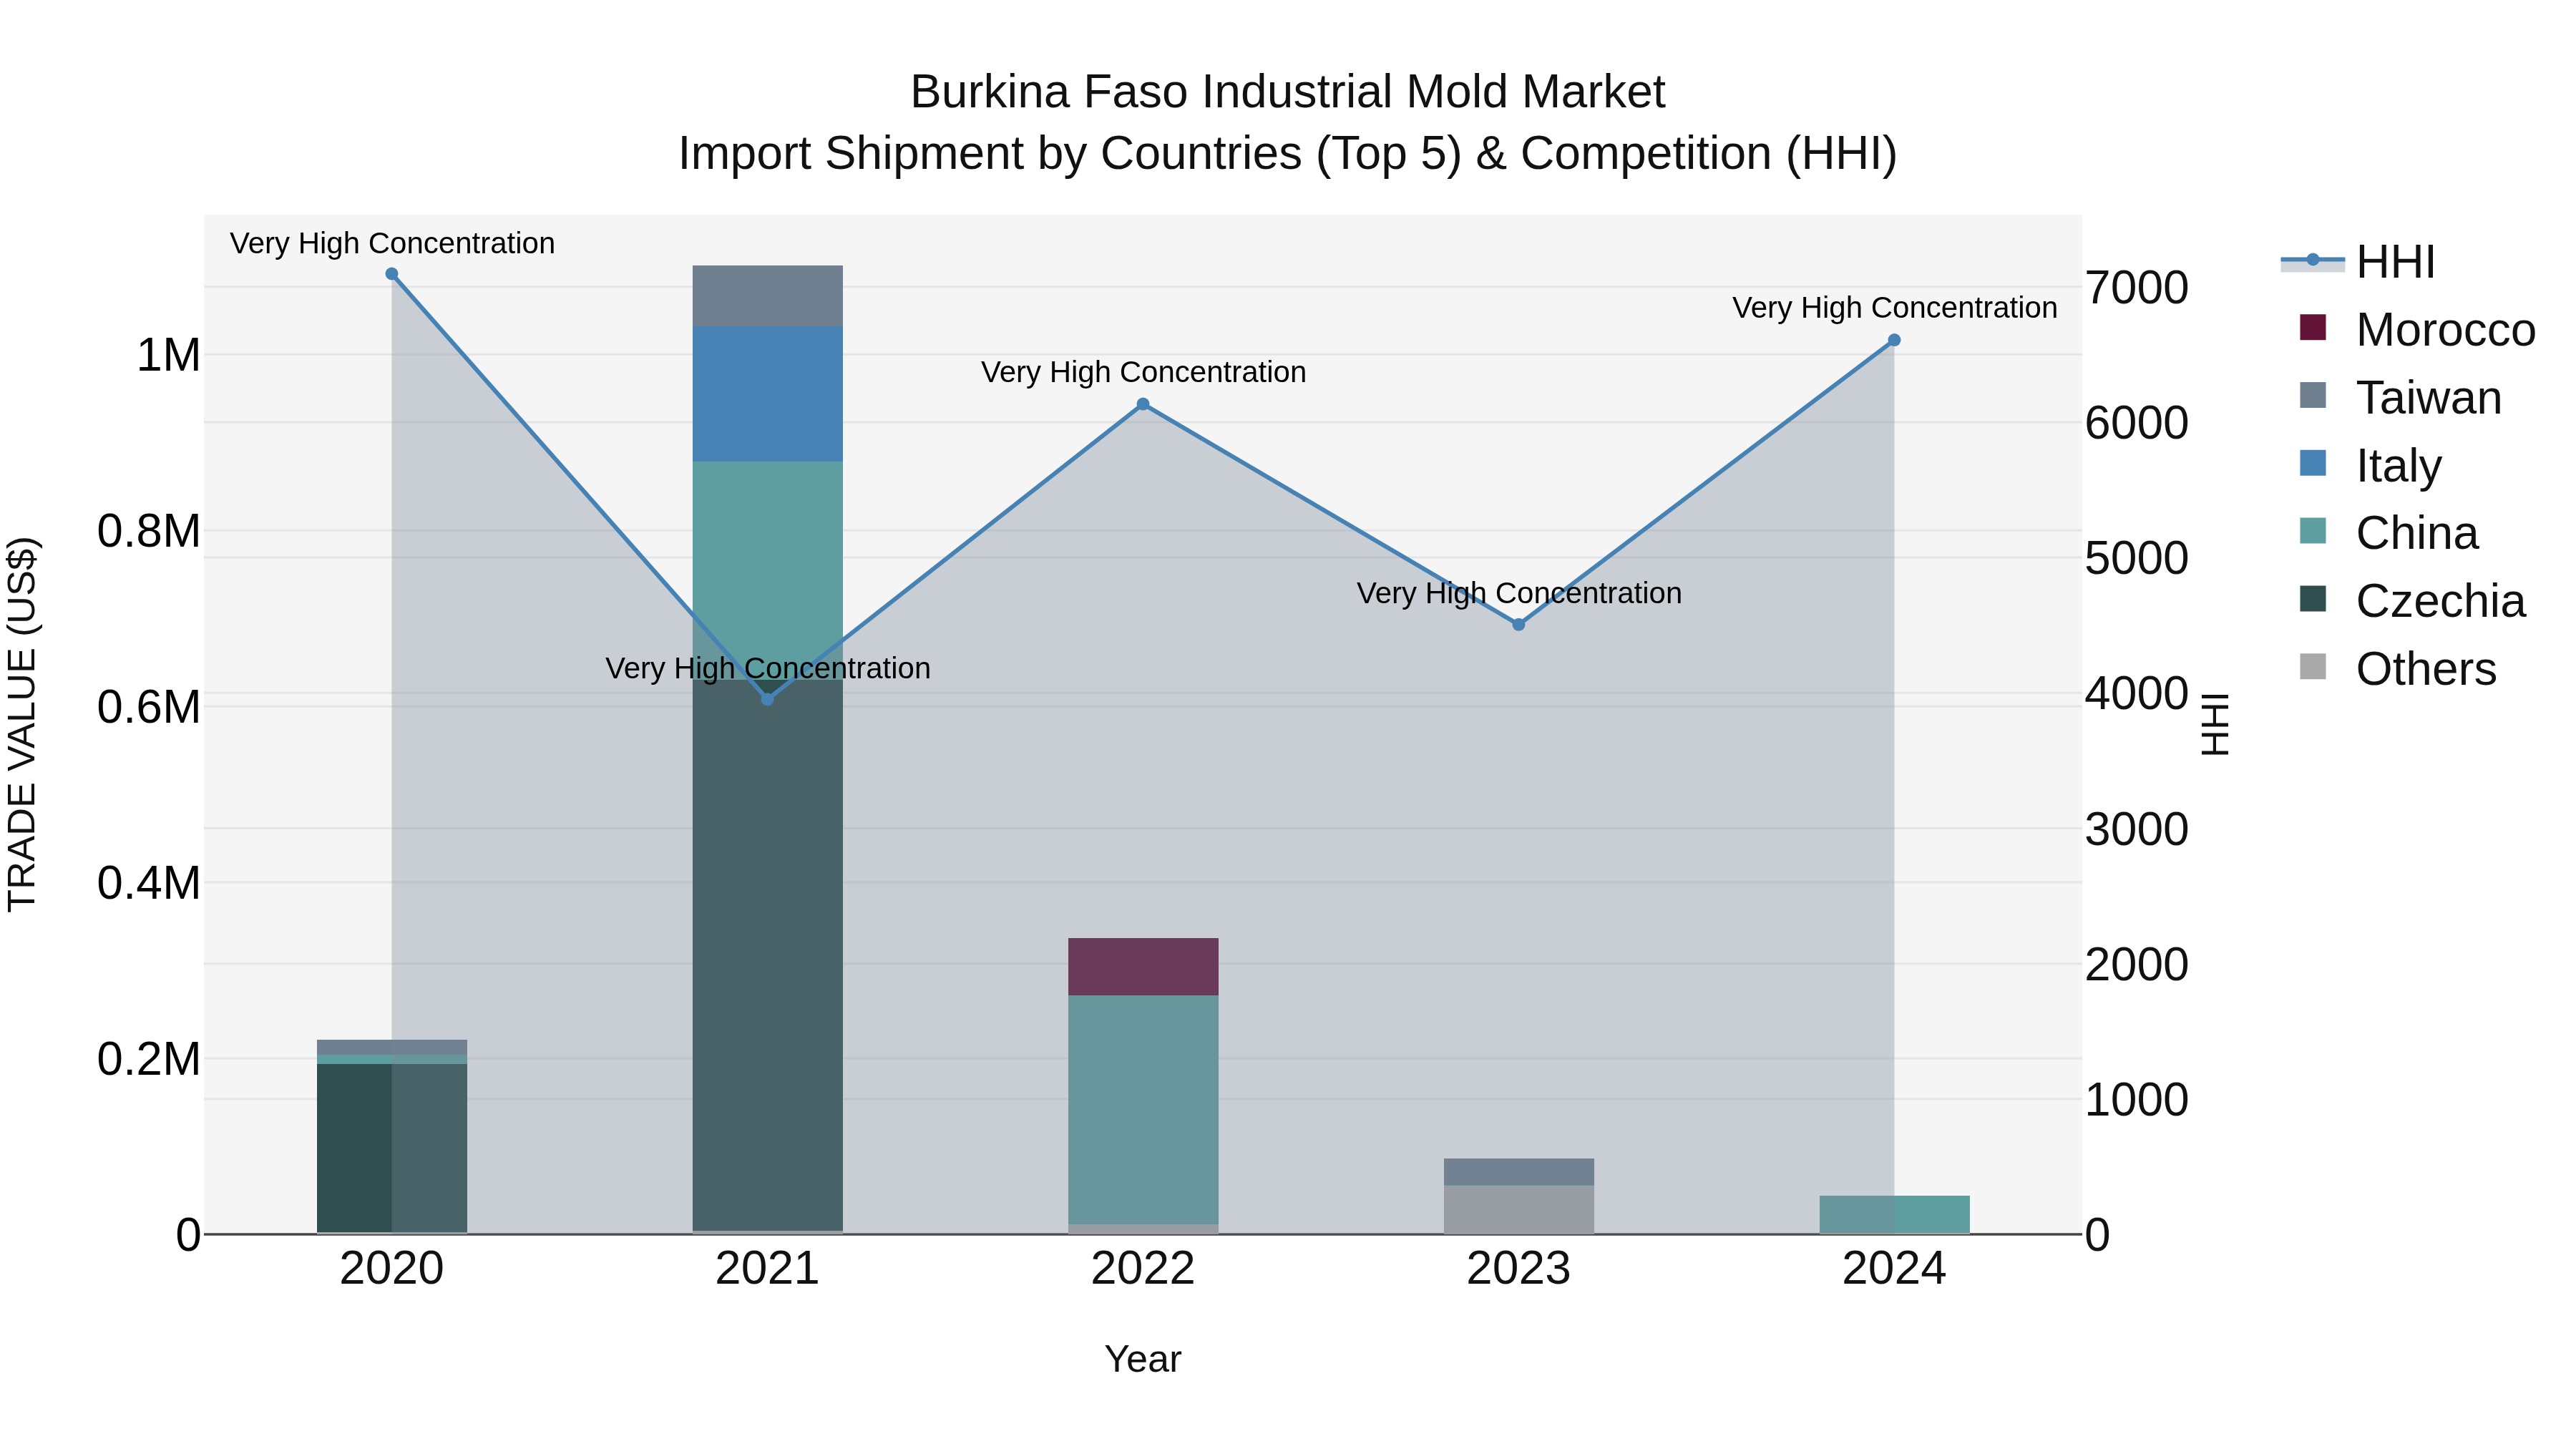The height and width of the screenshot is (1449, 2576).
Task: Click the 2020 x-axis label
Action: [392, 1269]
